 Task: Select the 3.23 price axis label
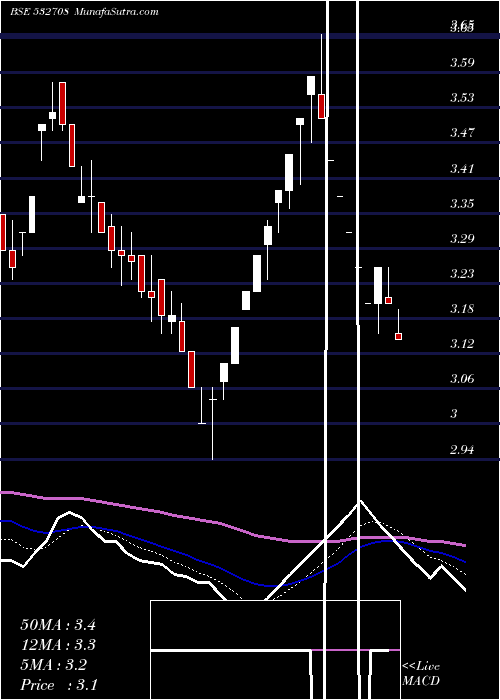click(x=462, y=274)
